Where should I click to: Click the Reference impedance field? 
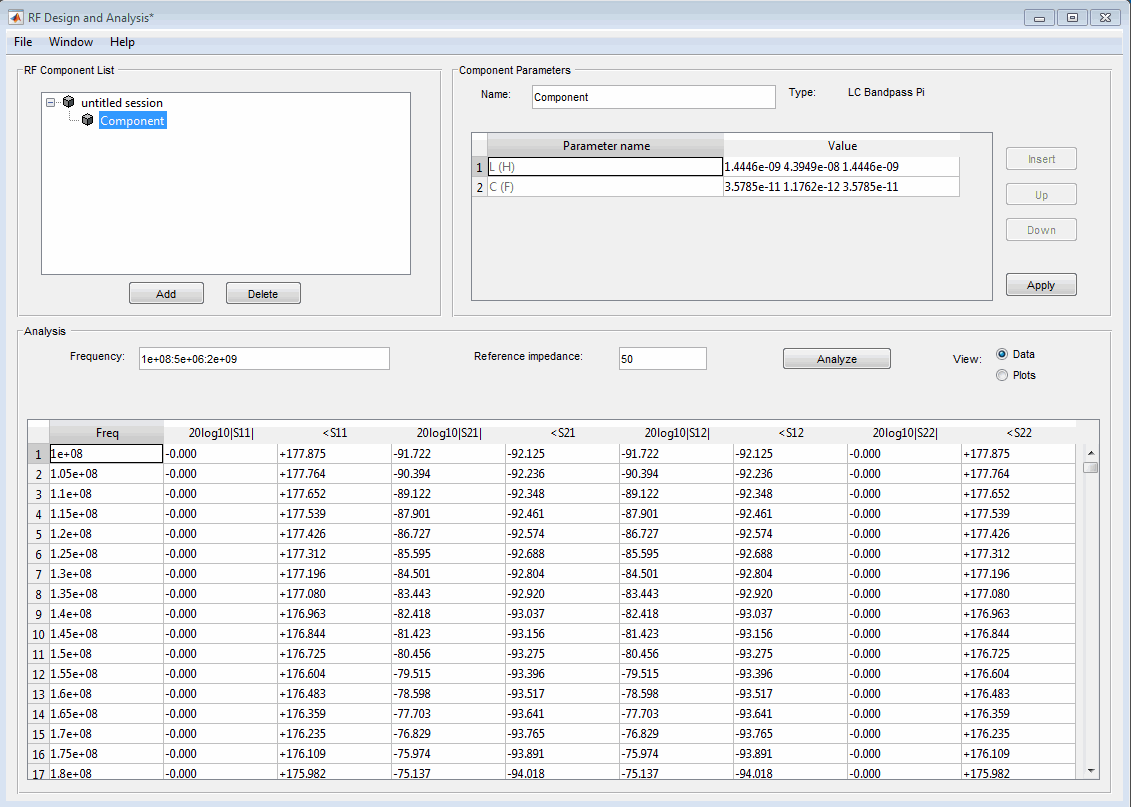(x=662, y=358)
